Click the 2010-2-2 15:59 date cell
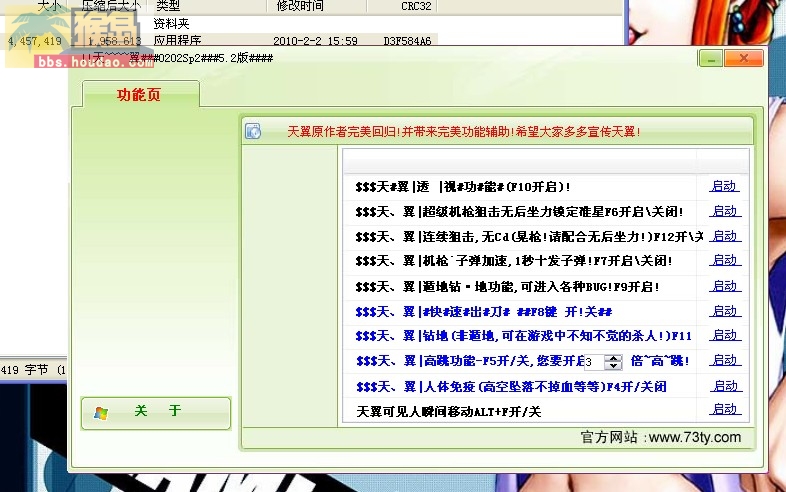 (315, 41)
